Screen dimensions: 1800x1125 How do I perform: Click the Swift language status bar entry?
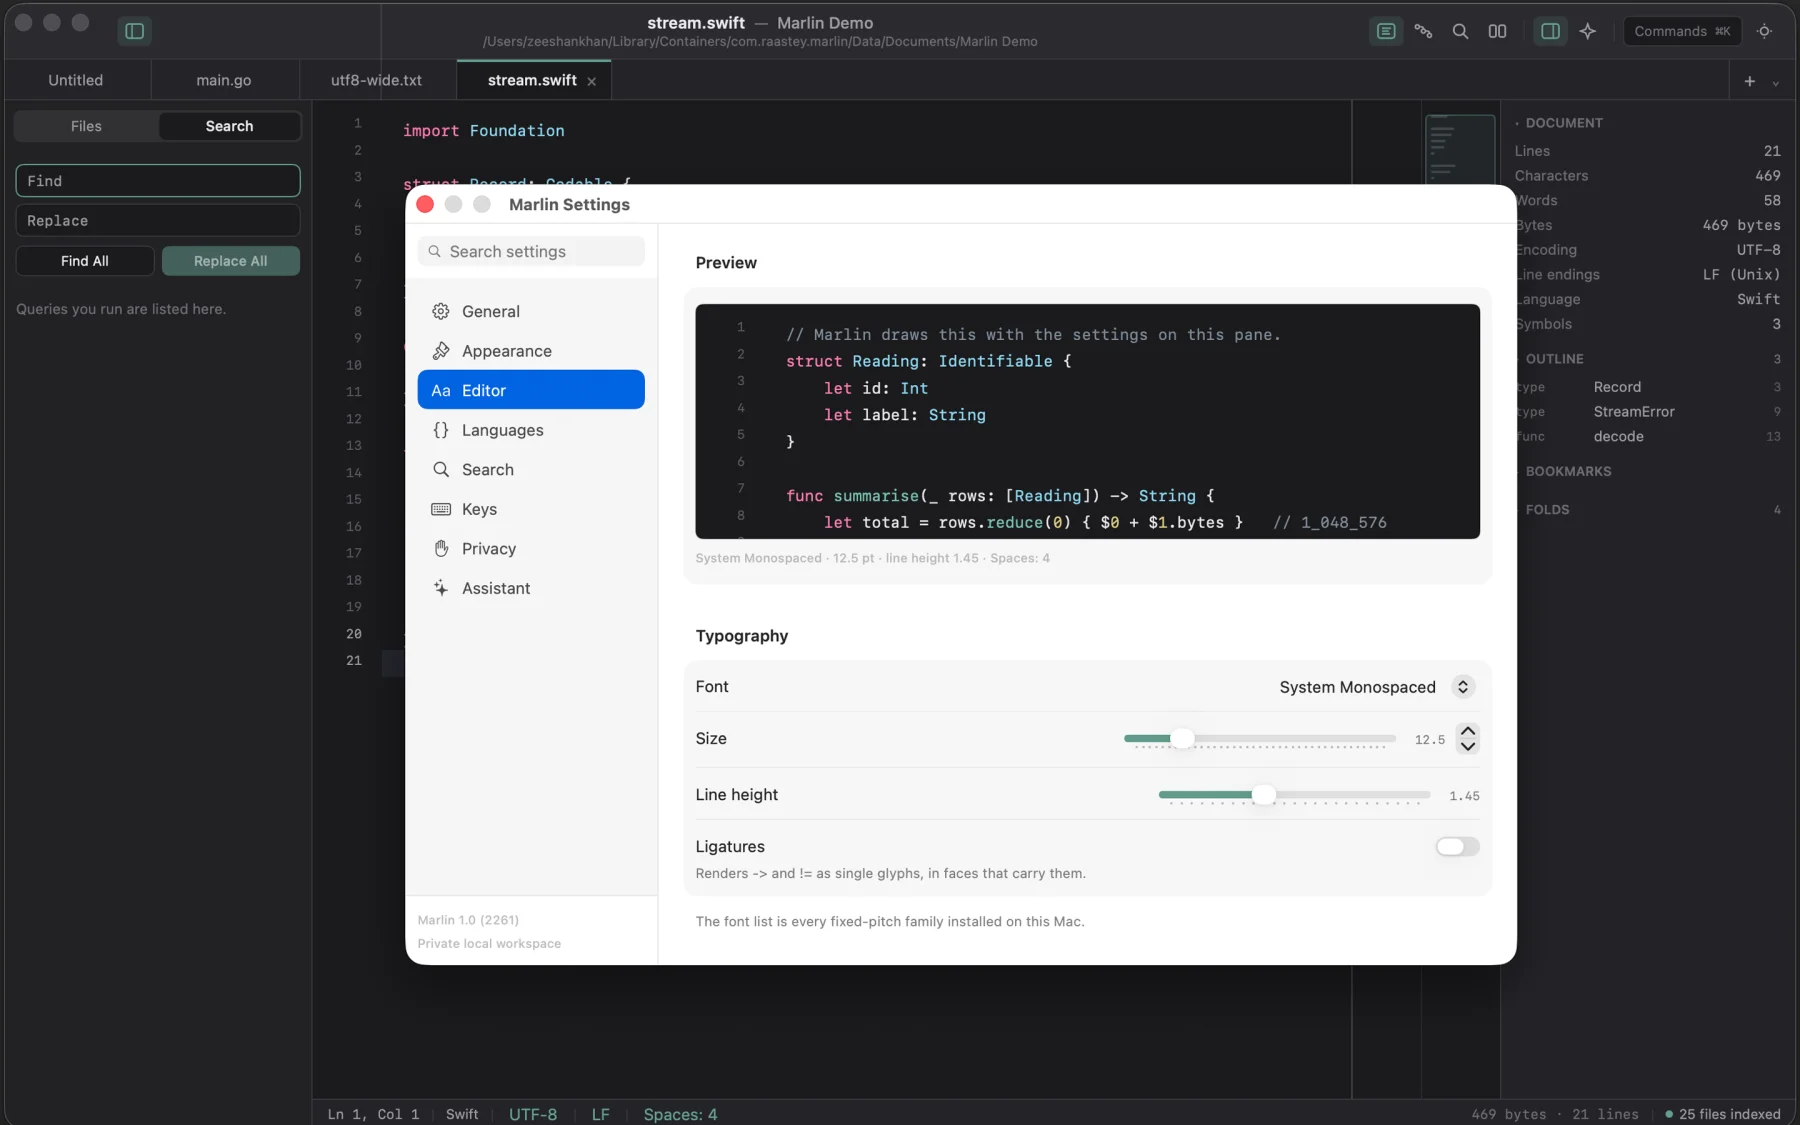(x=462, y=1114)
